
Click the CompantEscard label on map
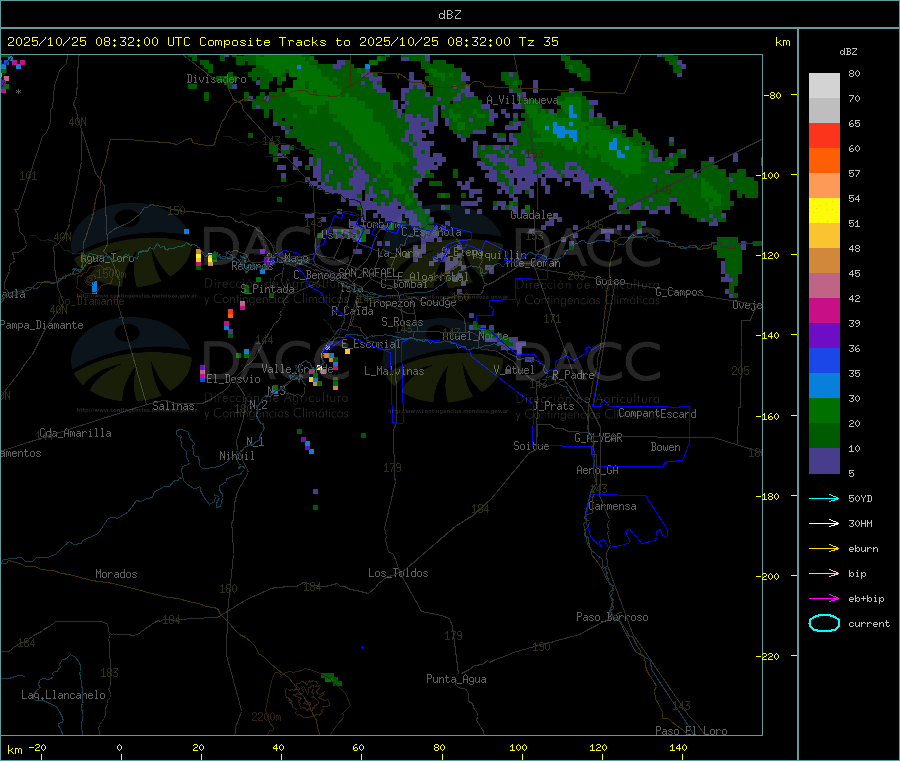tap(657, 413)
